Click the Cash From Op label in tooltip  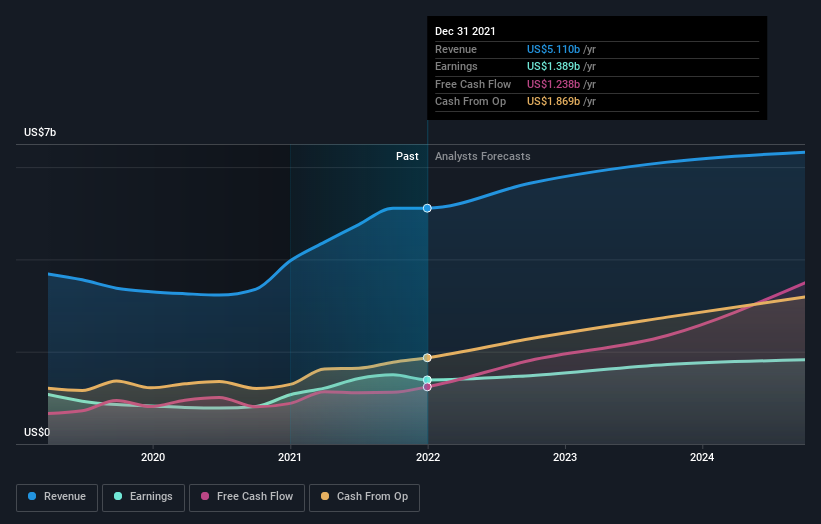tap(470, 102)
